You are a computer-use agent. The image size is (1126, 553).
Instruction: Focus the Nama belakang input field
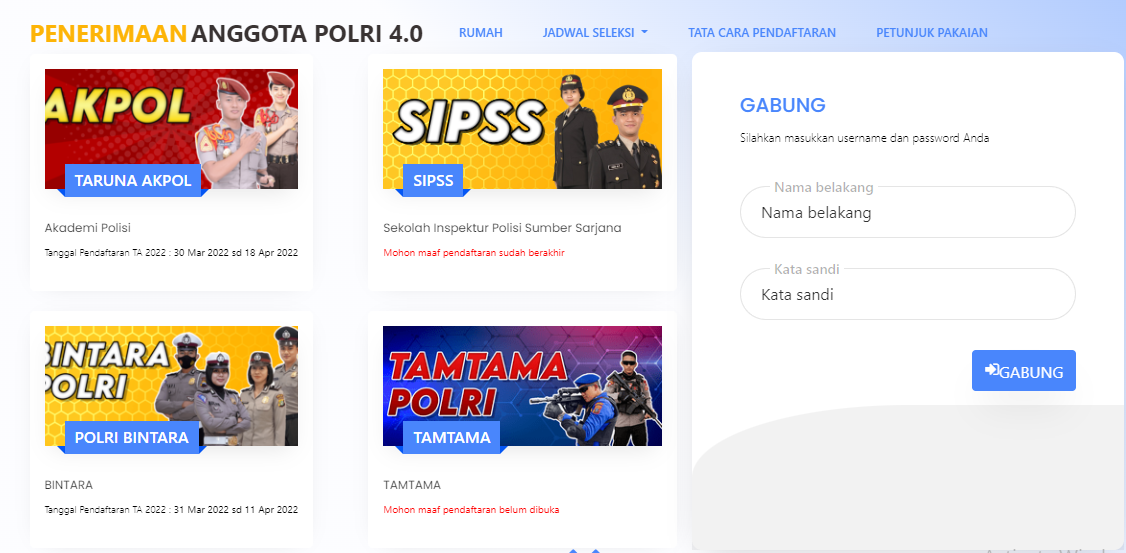point(908,212)
